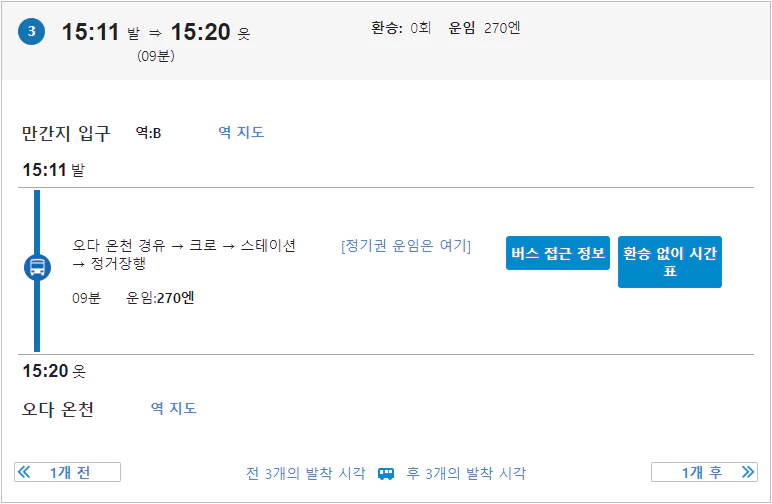Screen dimensions: 772x504
Task: Go to next route with 1개 후
Action: 704,473
